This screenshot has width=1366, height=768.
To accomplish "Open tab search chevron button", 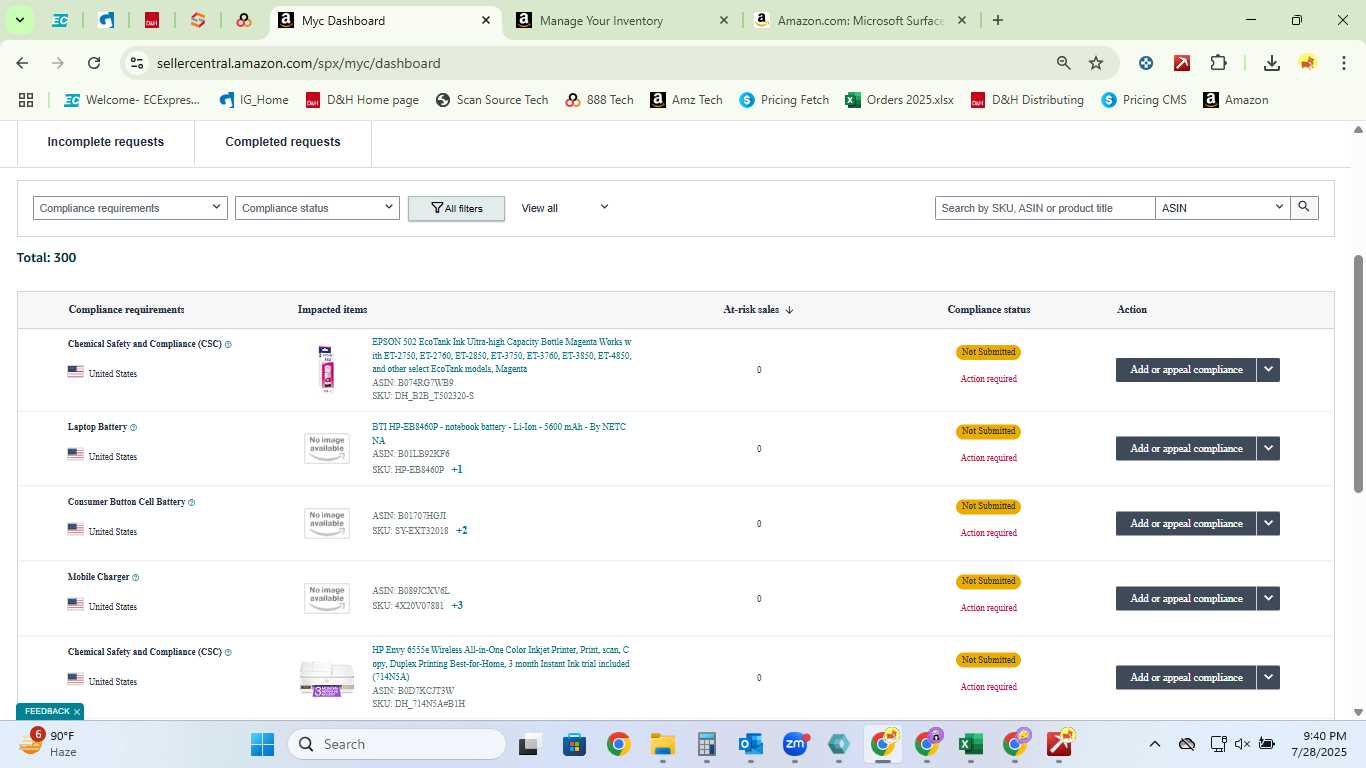I will pos(19,20).
